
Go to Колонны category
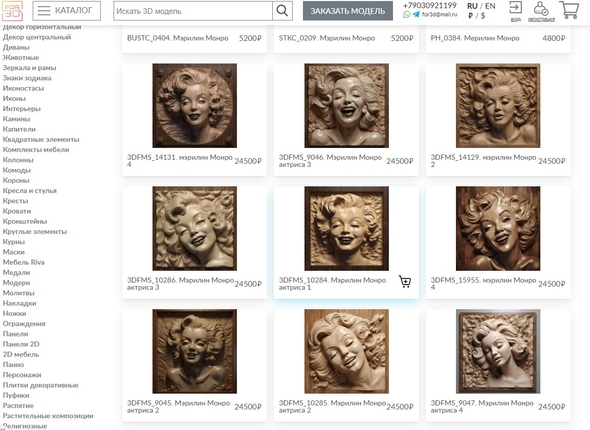18,160
